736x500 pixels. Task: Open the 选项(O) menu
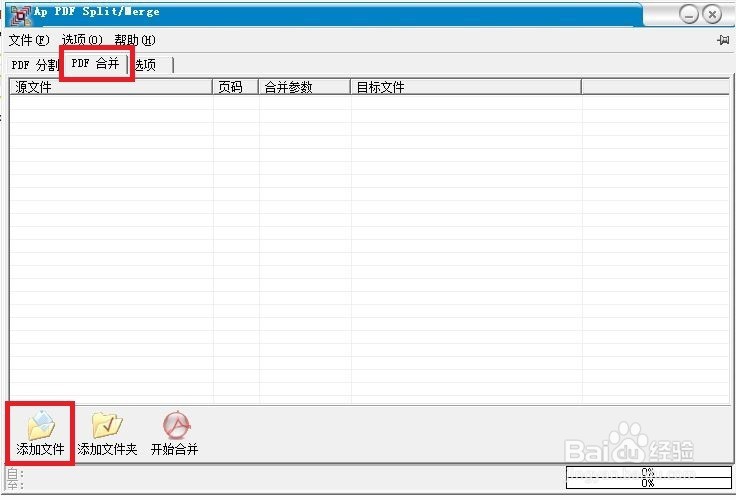82,40
